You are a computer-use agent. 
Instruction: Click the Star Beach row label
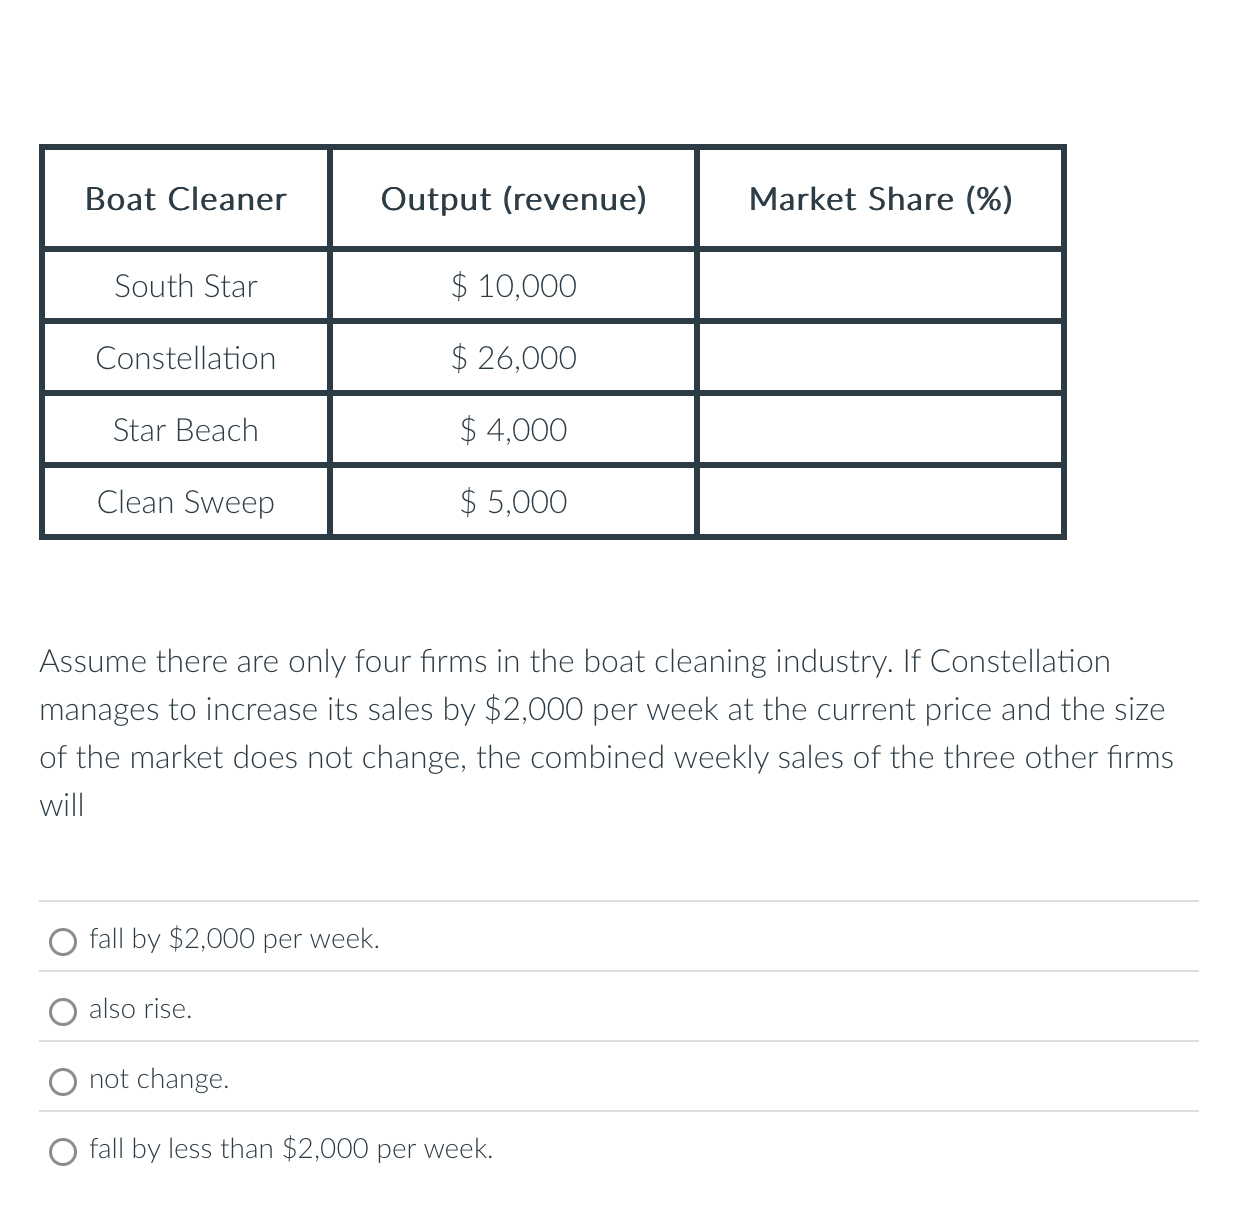click(x=185, y=430)
